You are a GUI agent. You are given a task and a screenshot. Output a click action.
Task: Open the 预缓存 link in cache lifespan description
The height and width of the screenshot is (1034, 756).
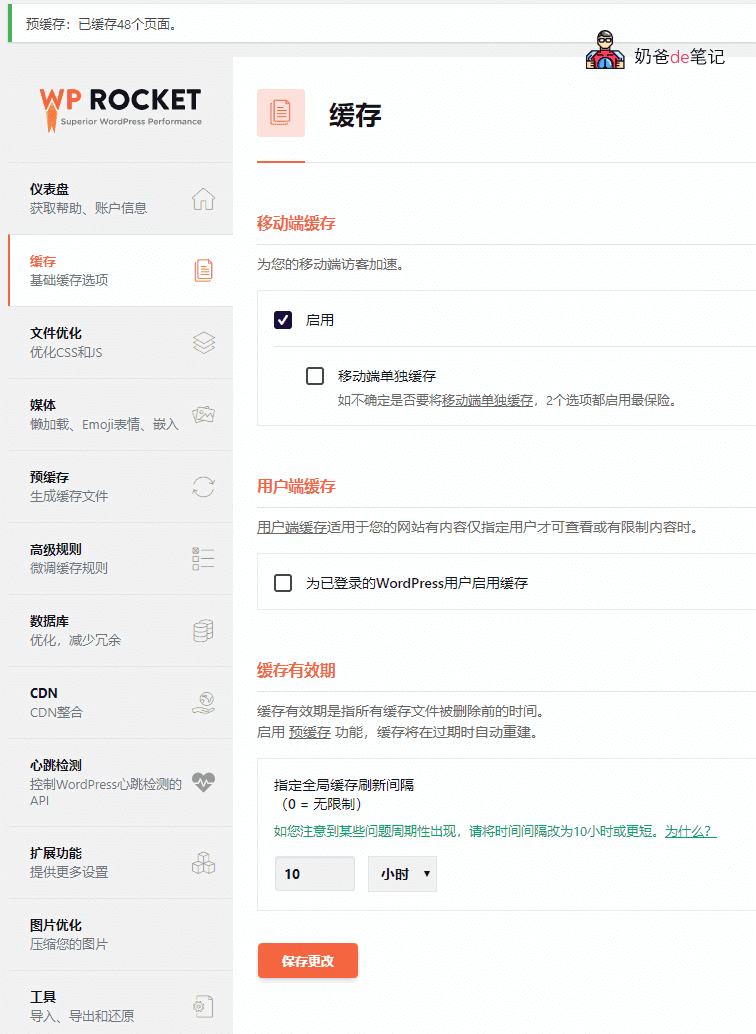coord(309,732)
